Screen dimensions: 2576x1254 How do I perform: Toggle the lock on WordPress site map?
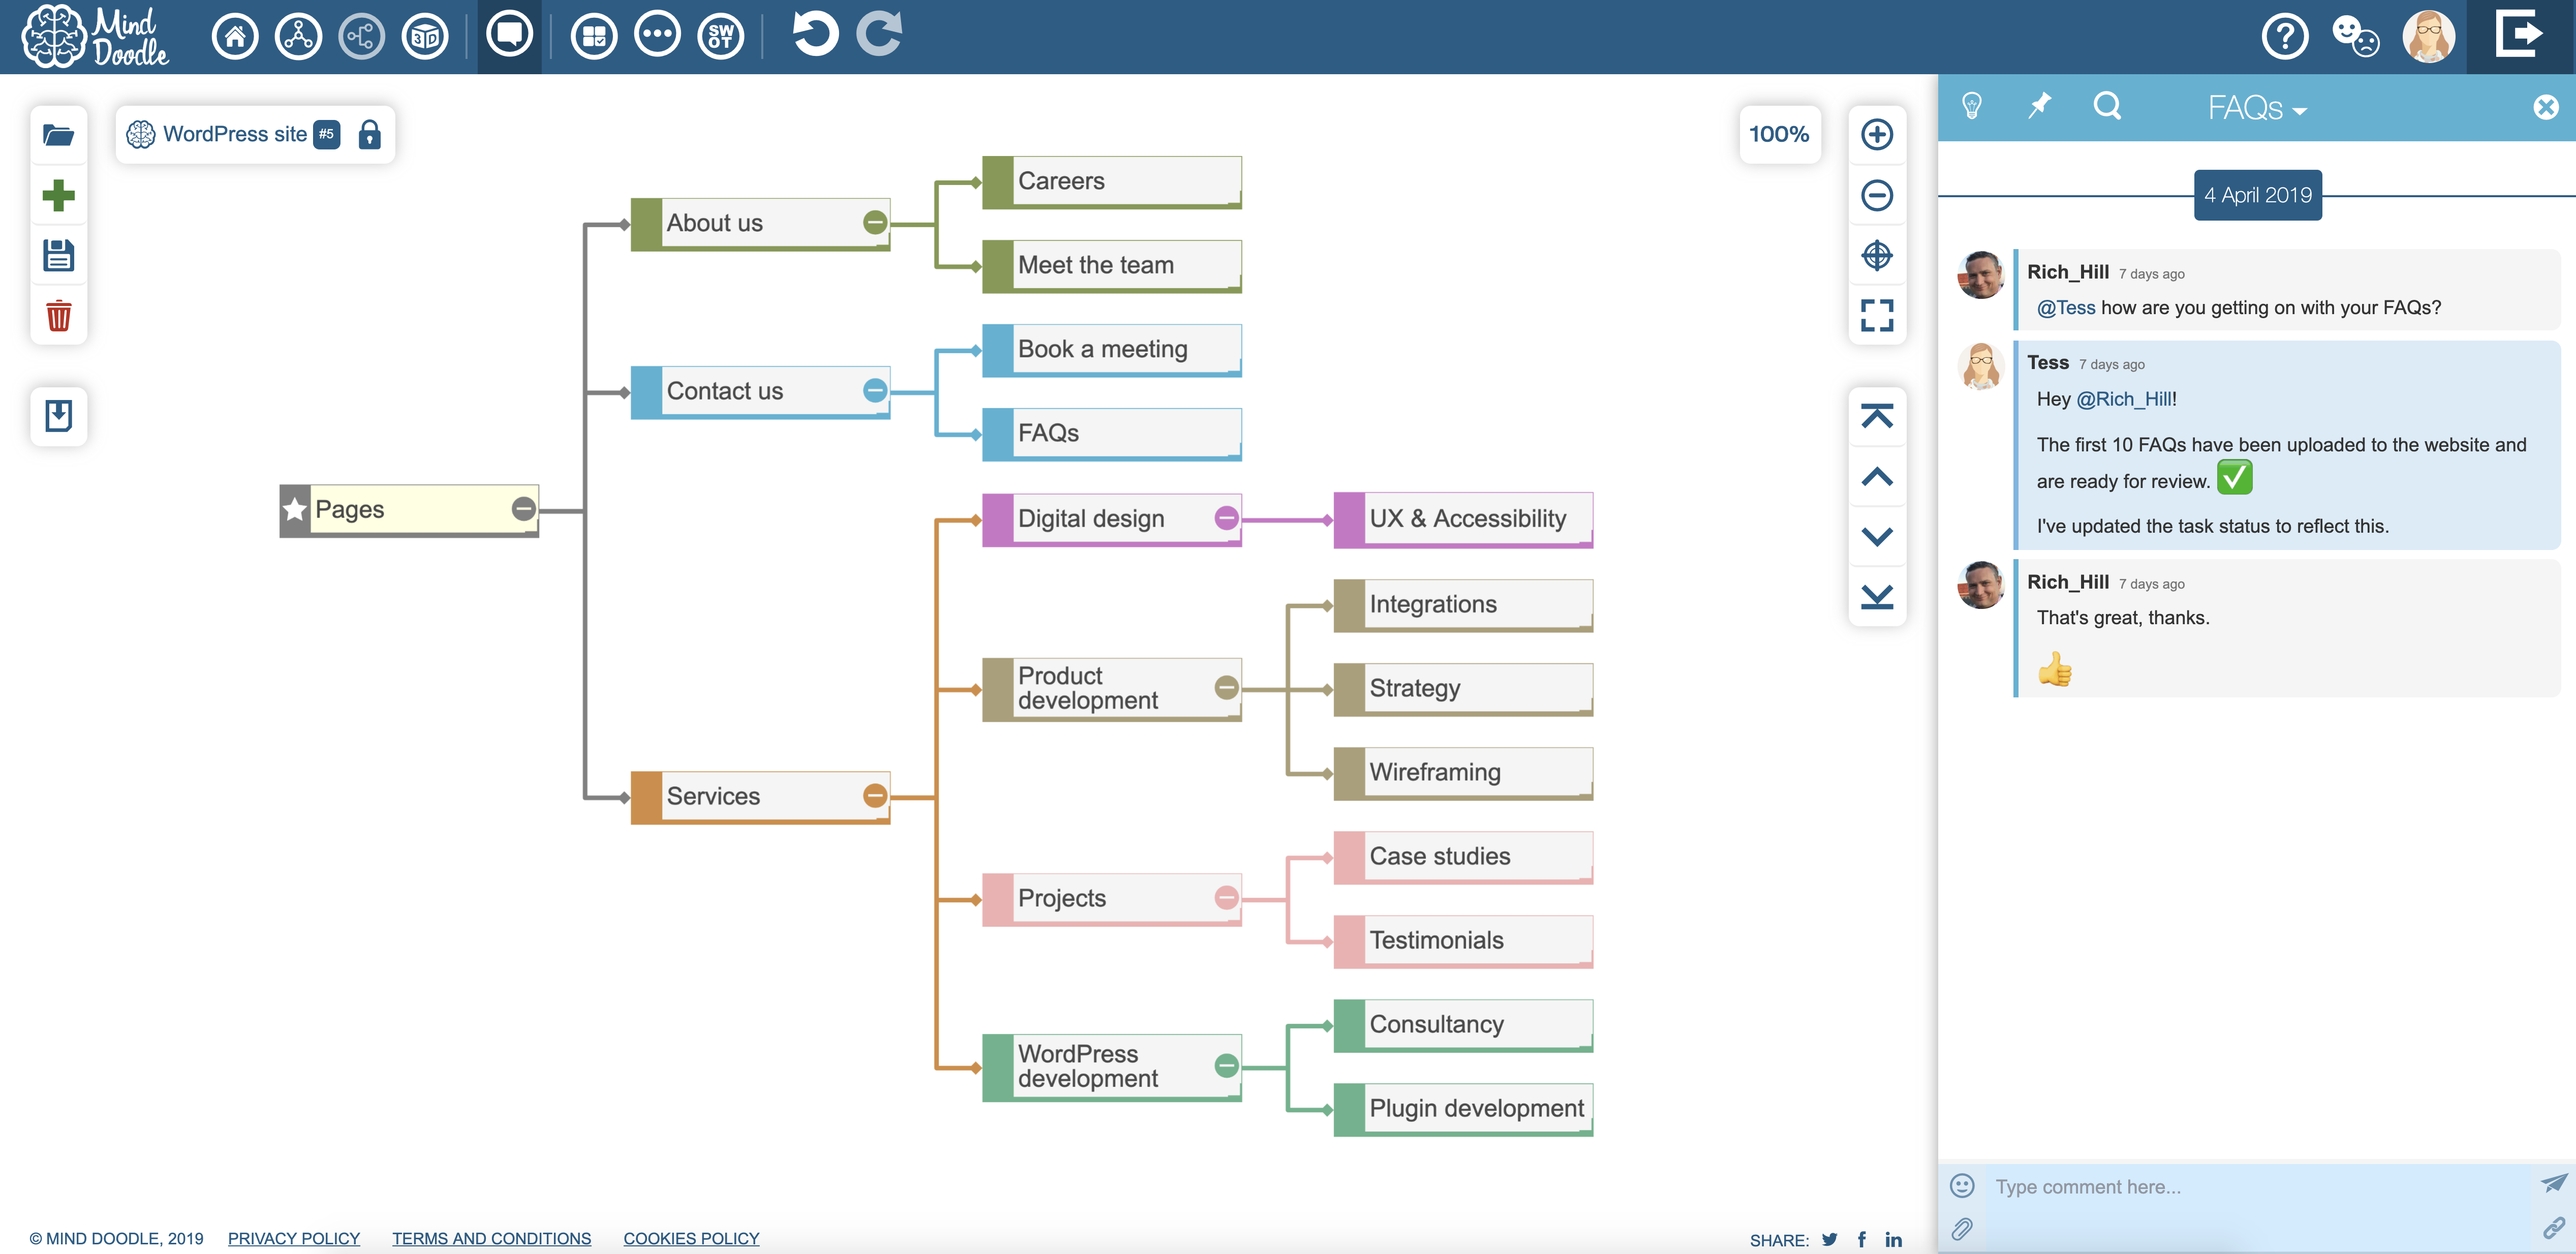pos(369,134)
